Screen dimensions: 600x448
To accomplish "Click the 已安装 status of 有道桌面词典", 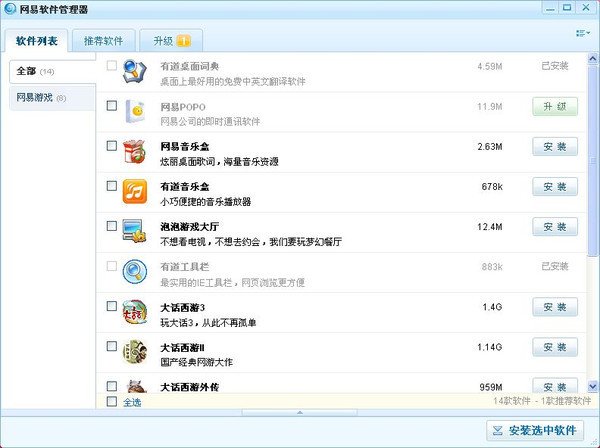I will [x=555, y=66].
